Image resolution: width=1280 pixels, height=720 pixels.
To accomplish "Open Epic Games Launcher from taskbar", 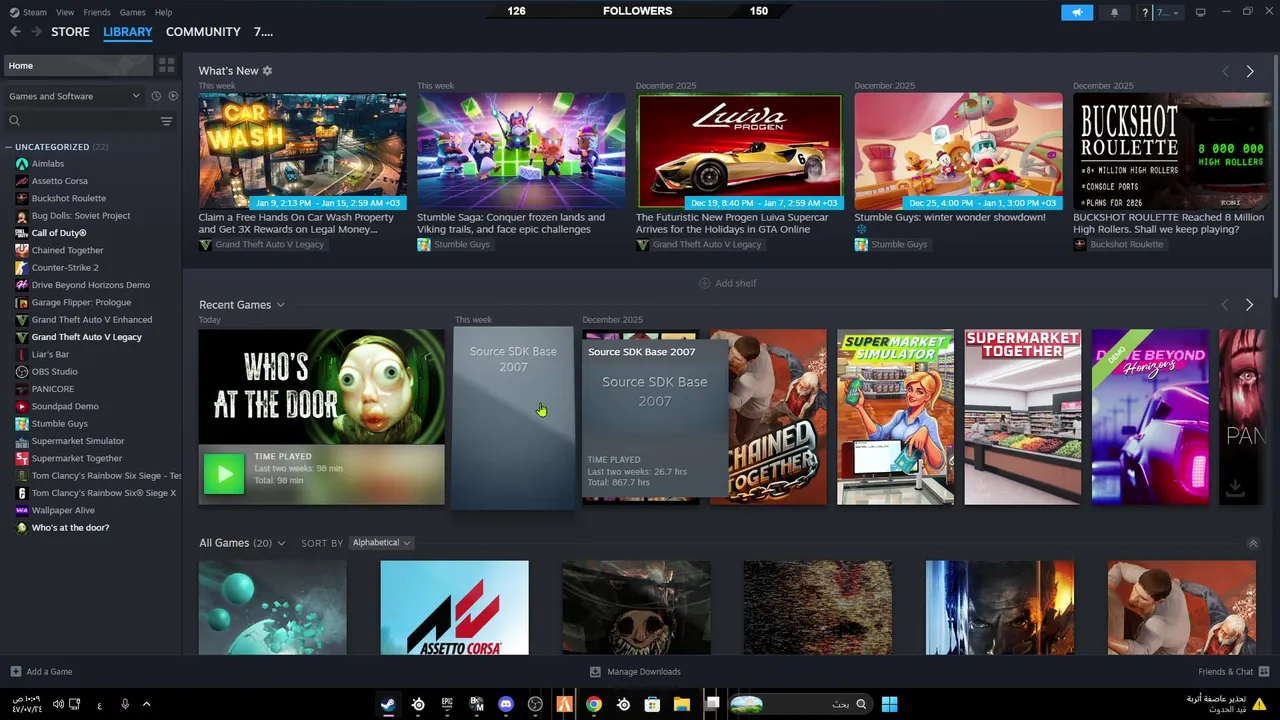I will 447,704.
